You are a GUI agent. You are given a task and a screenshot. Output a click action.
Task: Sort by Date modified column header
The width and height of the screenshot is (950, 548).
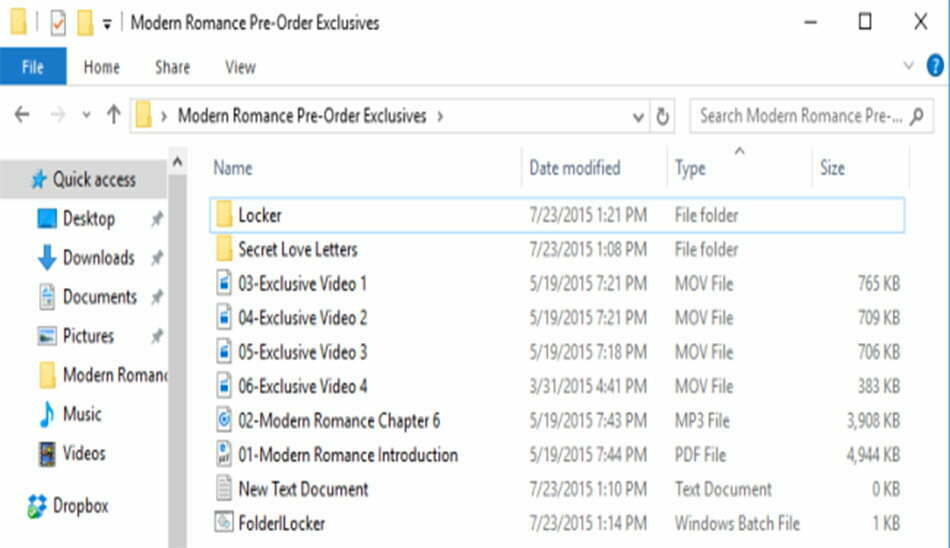pyautogui.click(x=574, y=168)
